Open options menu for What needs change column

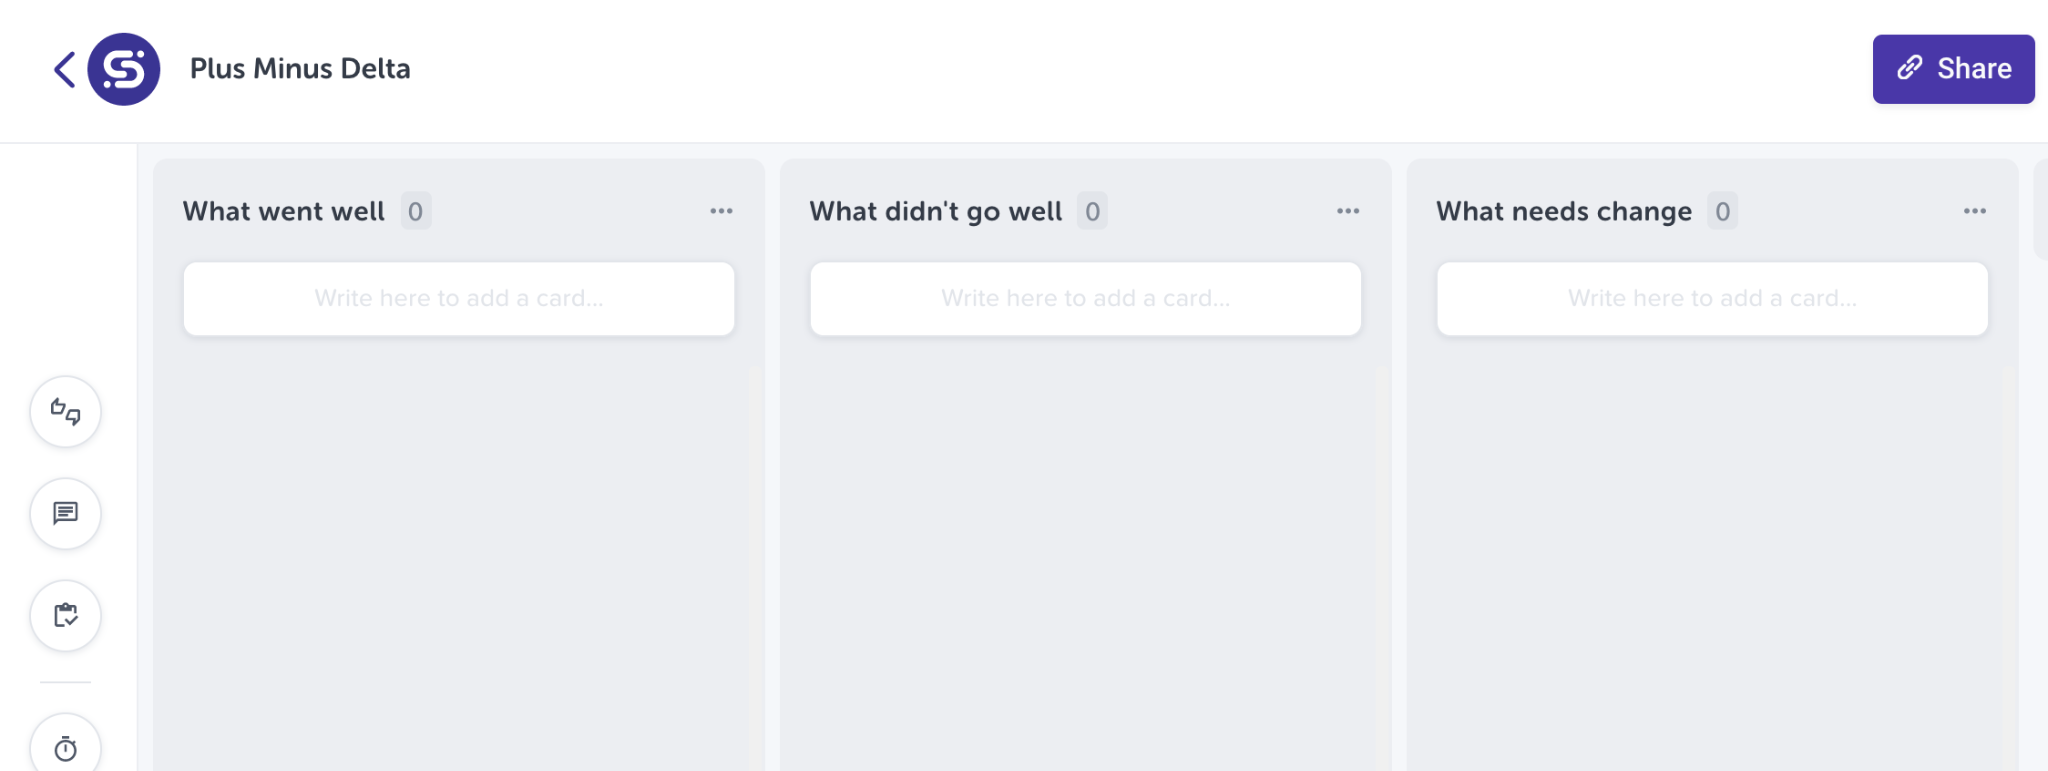pyautogui.click(x=1974, y=210)
